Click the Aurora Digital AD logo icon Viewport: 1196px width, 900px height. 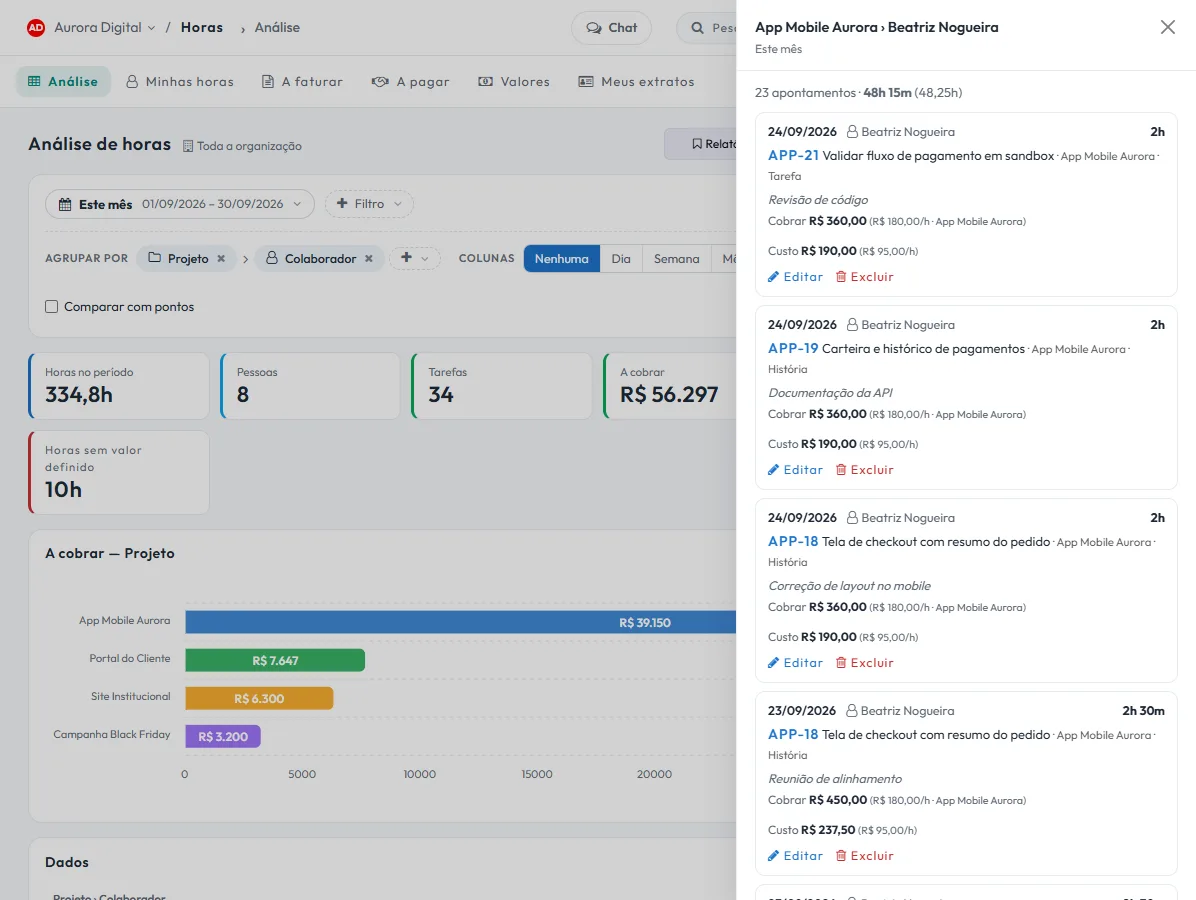click(x=35, y=27)
